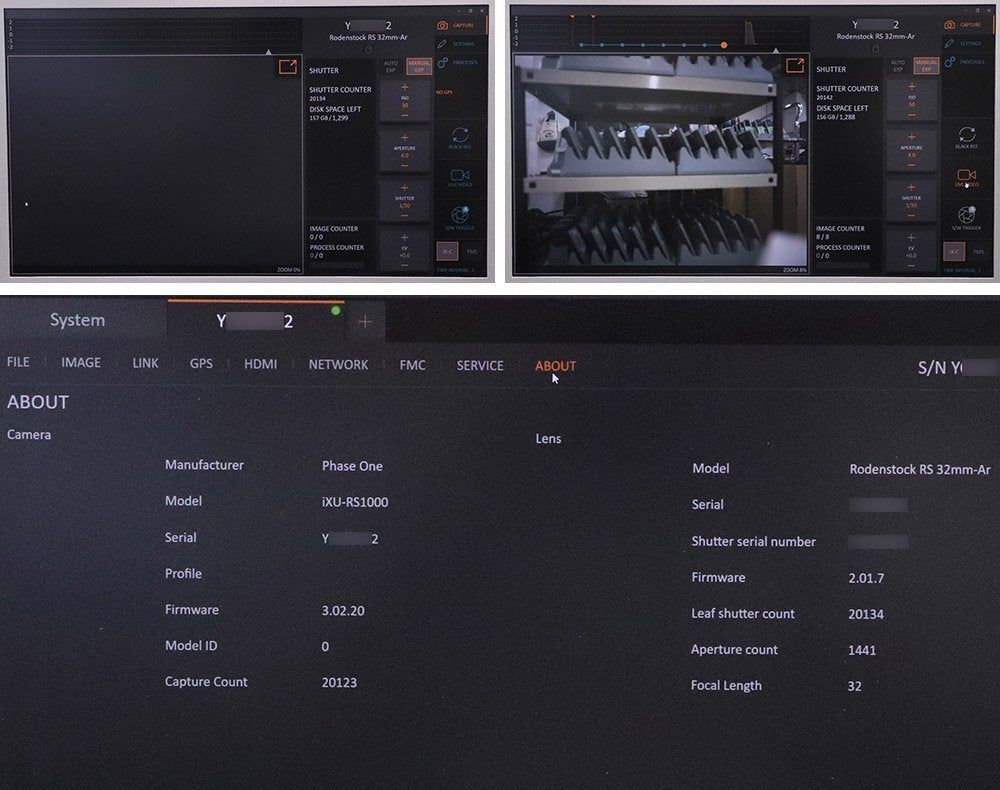Click SW Trigger icon in live-image window
This screenshot has width=1000, height=790.
point(967,217)
